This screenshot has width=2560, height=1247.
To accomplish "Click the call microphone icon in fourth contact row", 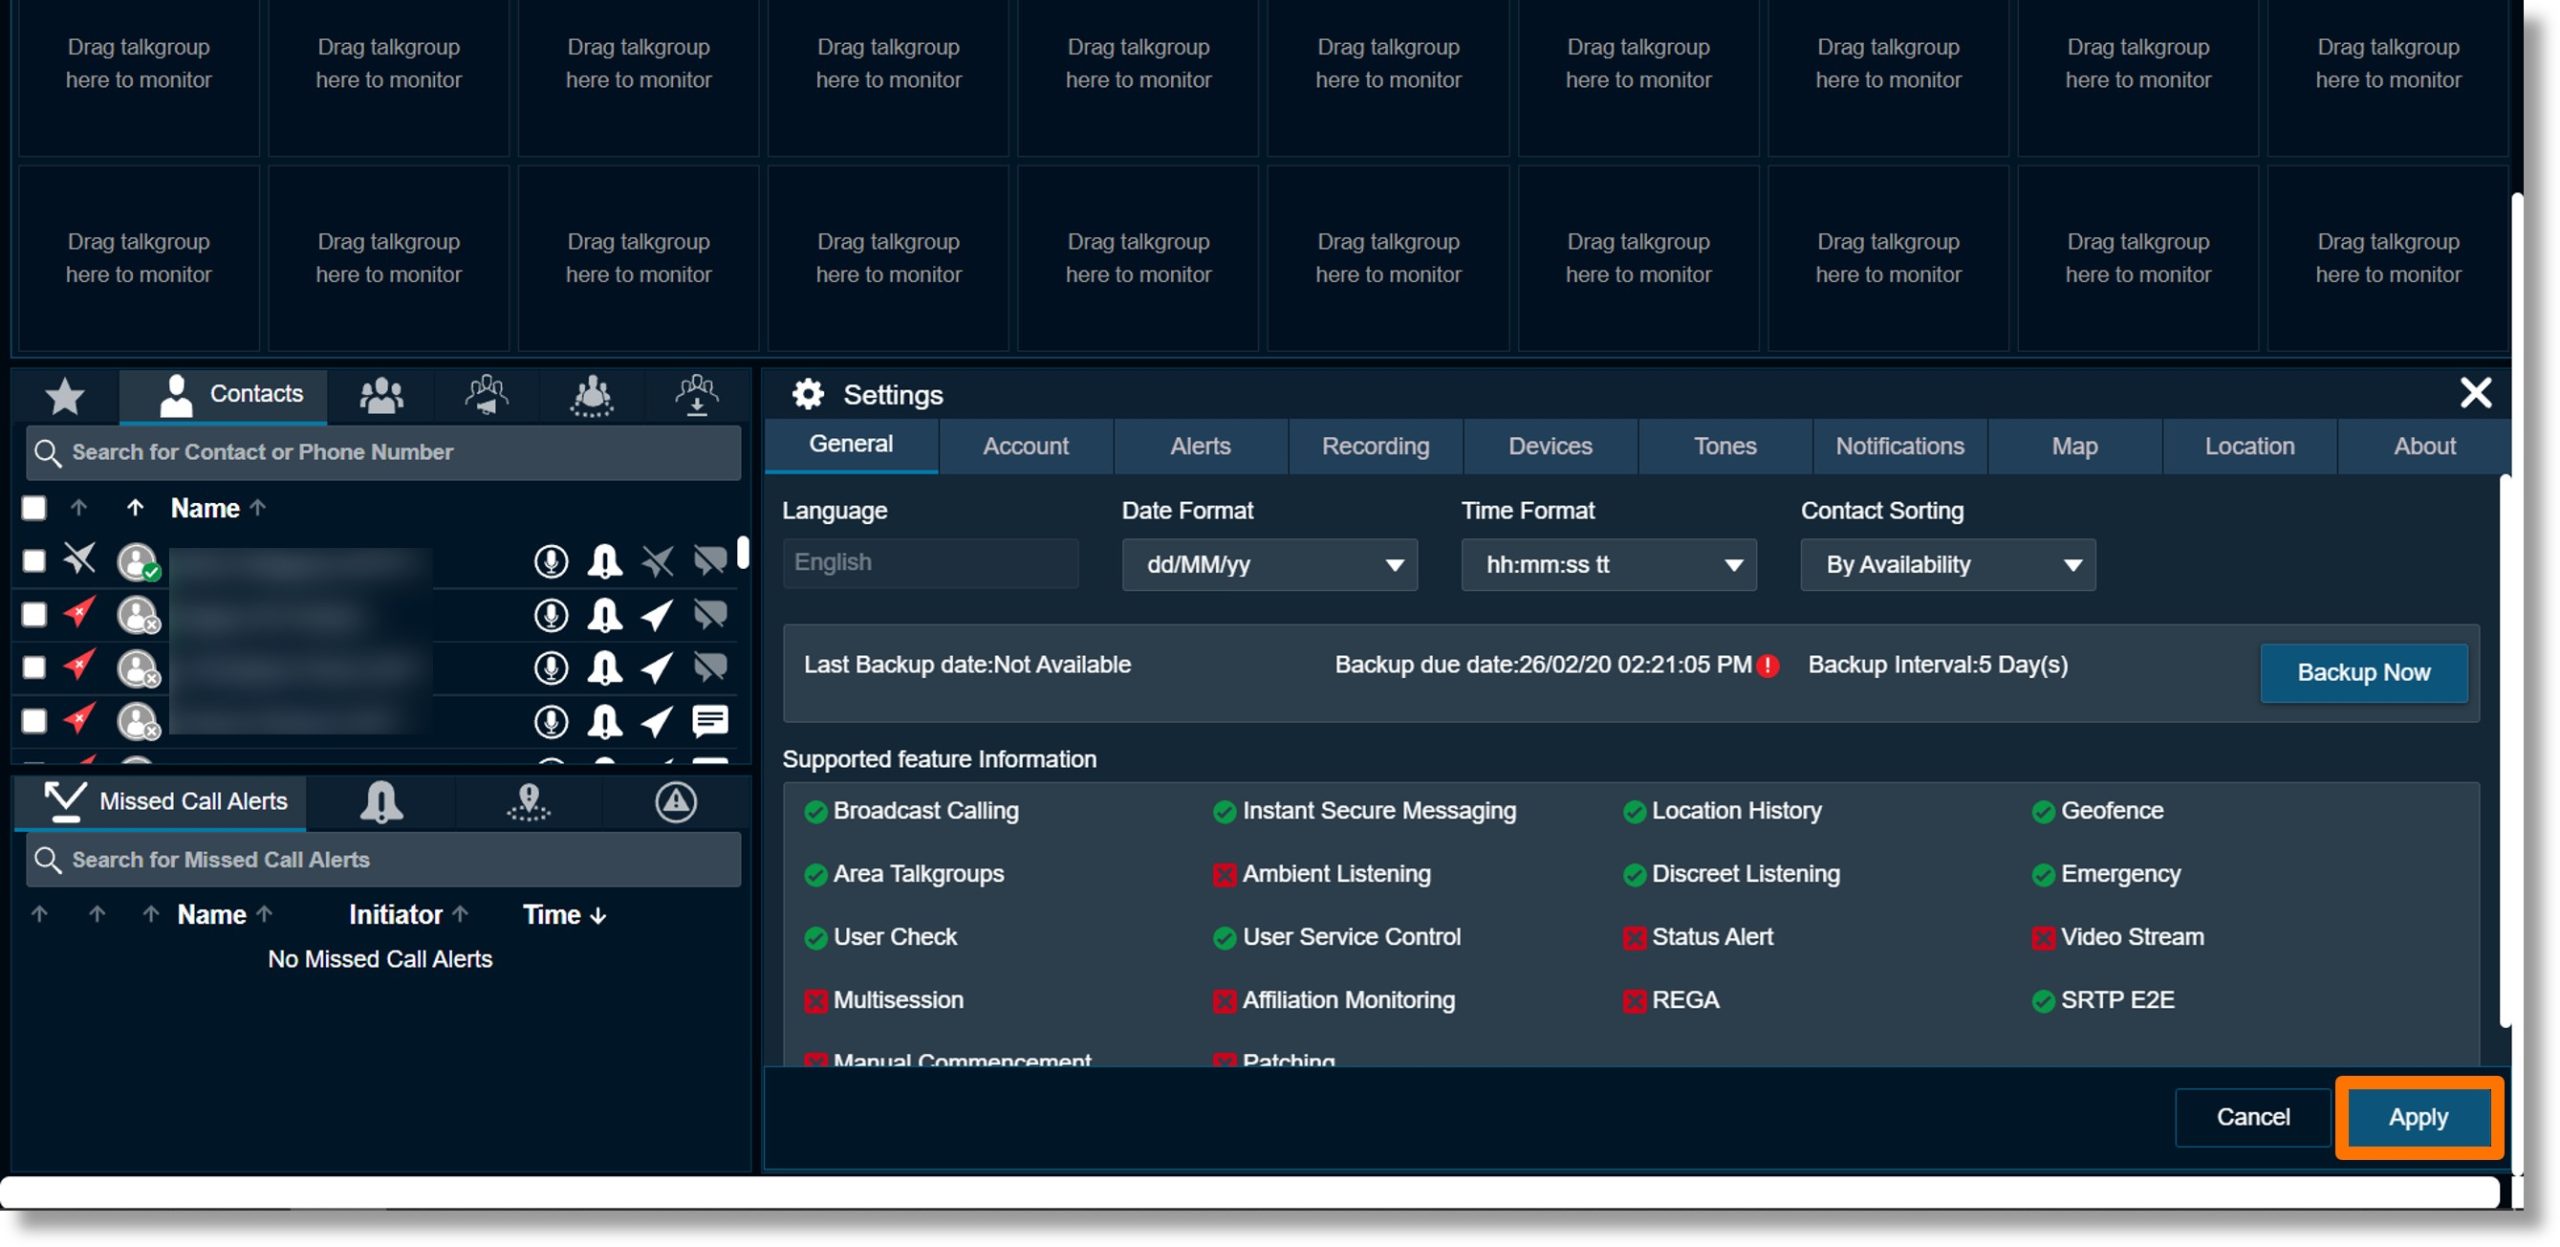I will click(x=551, y=721).
